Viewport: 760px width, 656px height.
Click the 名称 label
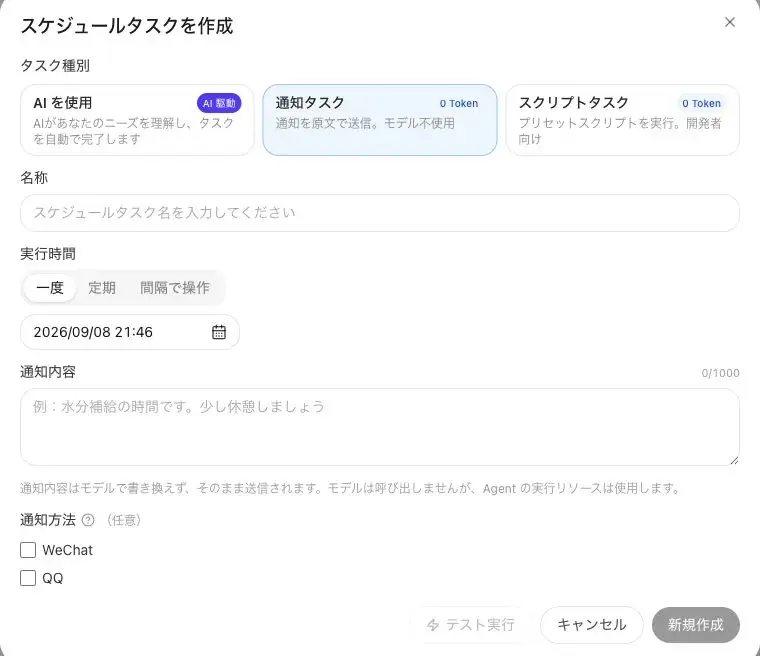point(34,178)
